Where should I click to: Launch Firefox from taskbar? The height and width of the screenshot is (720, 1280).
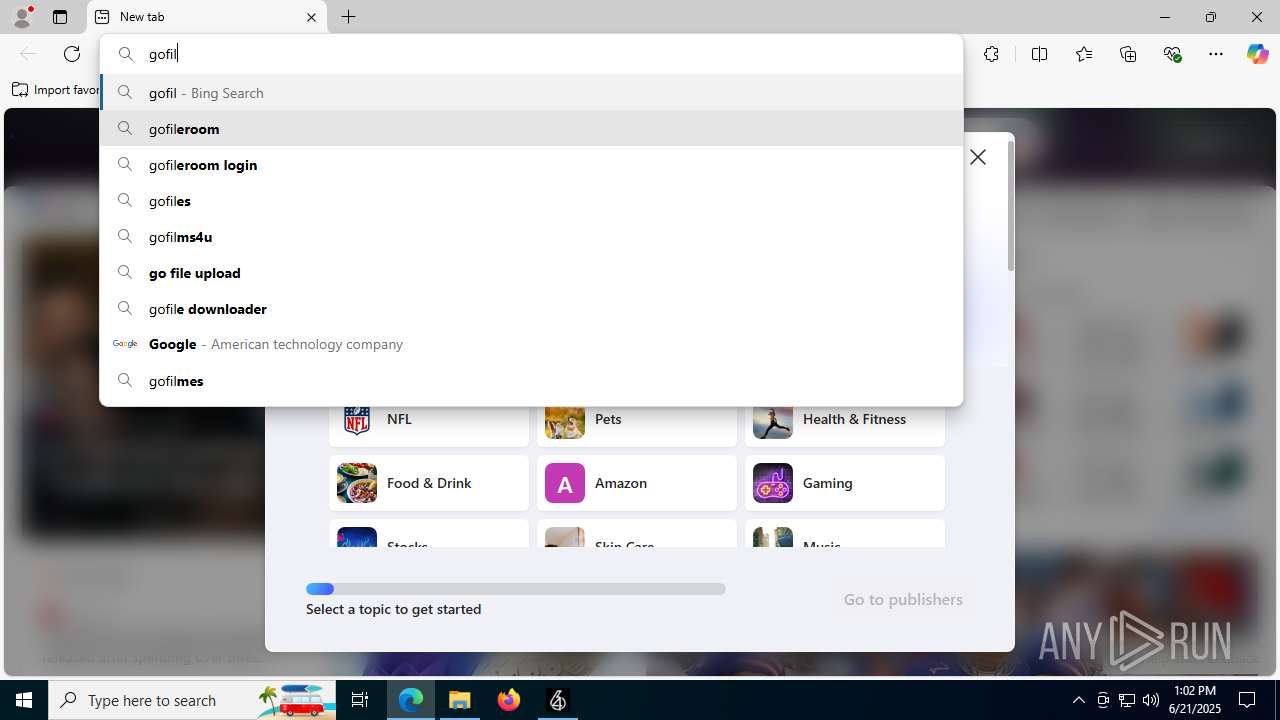(509, 700)
